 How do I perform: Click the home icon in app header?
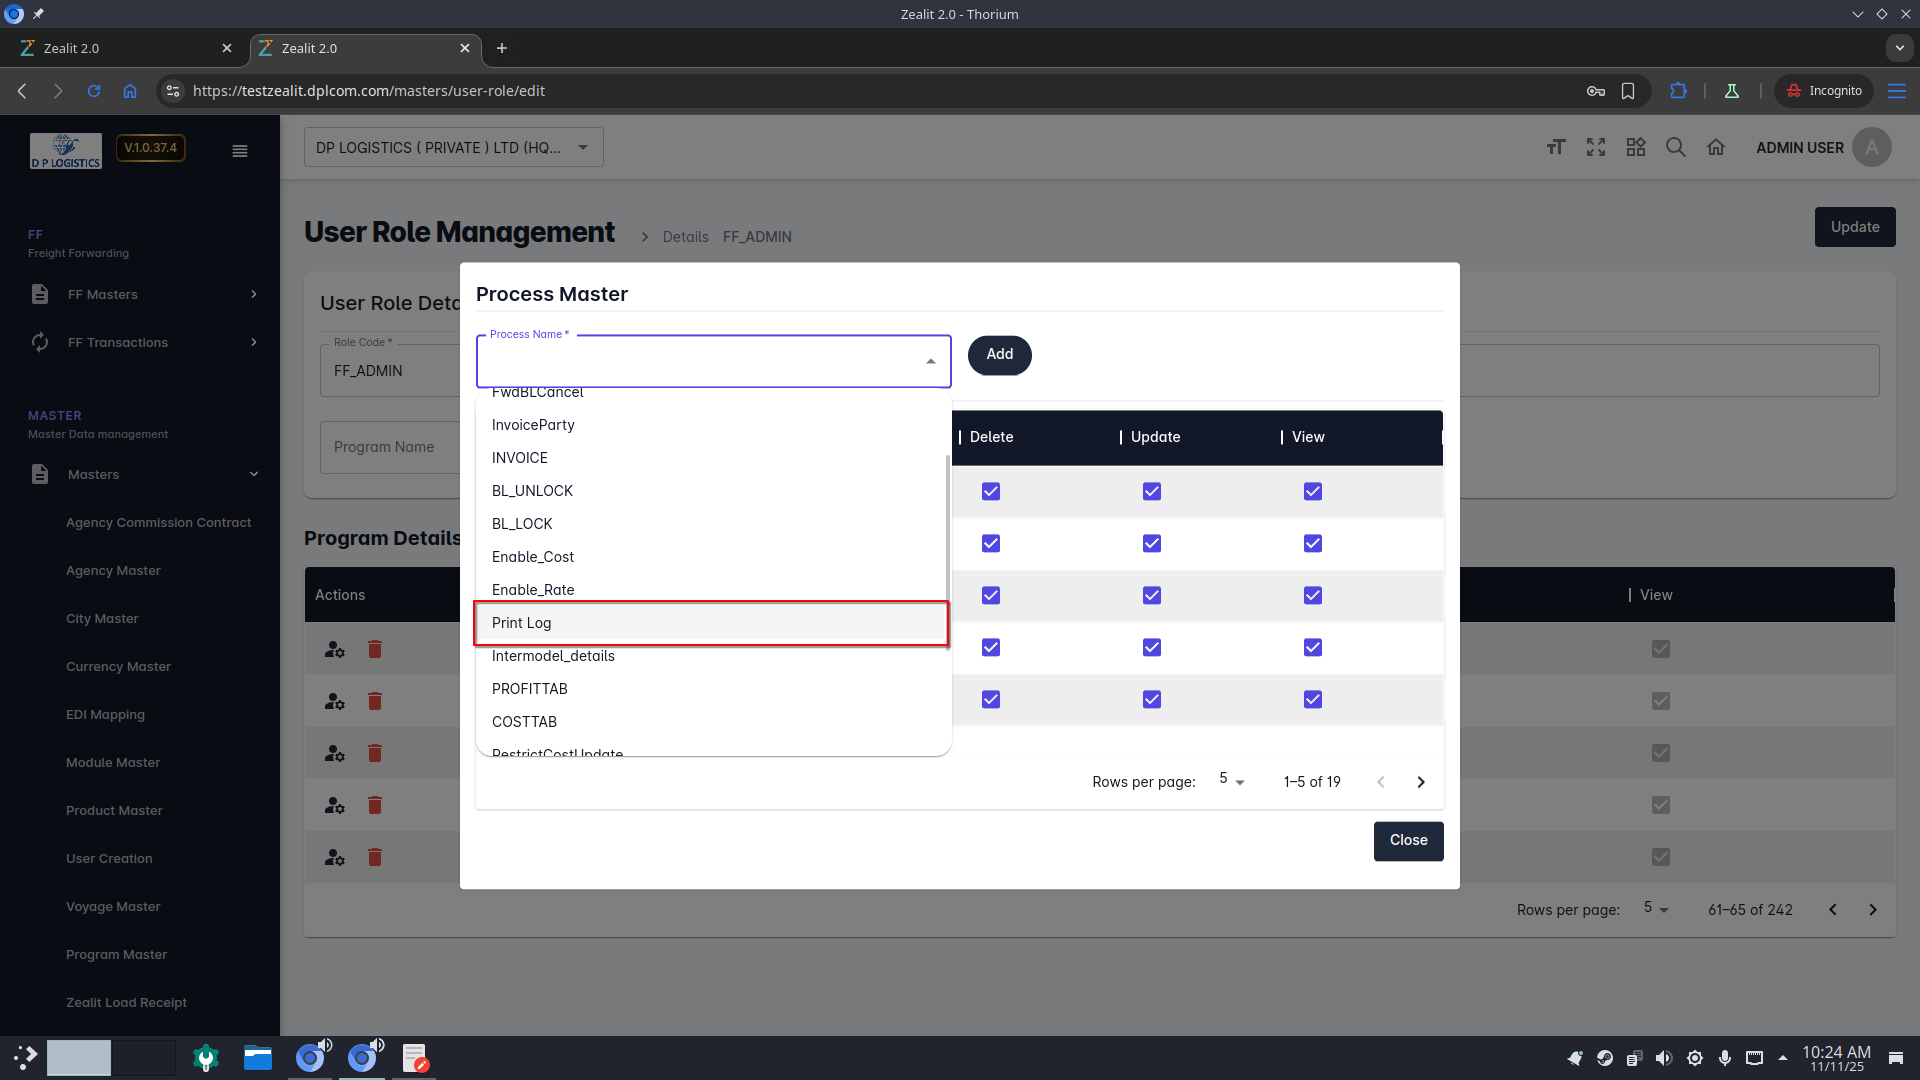tap(1716, 148)
